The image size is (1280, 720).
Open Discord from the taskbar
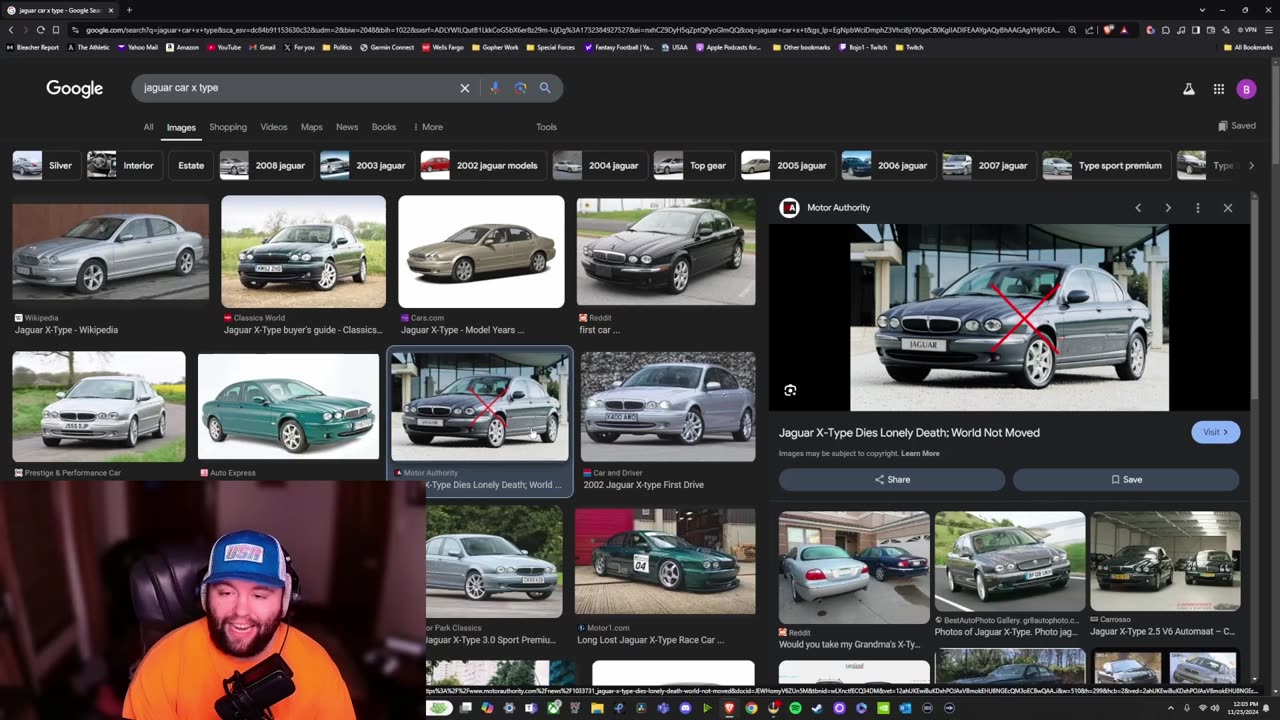685,708
